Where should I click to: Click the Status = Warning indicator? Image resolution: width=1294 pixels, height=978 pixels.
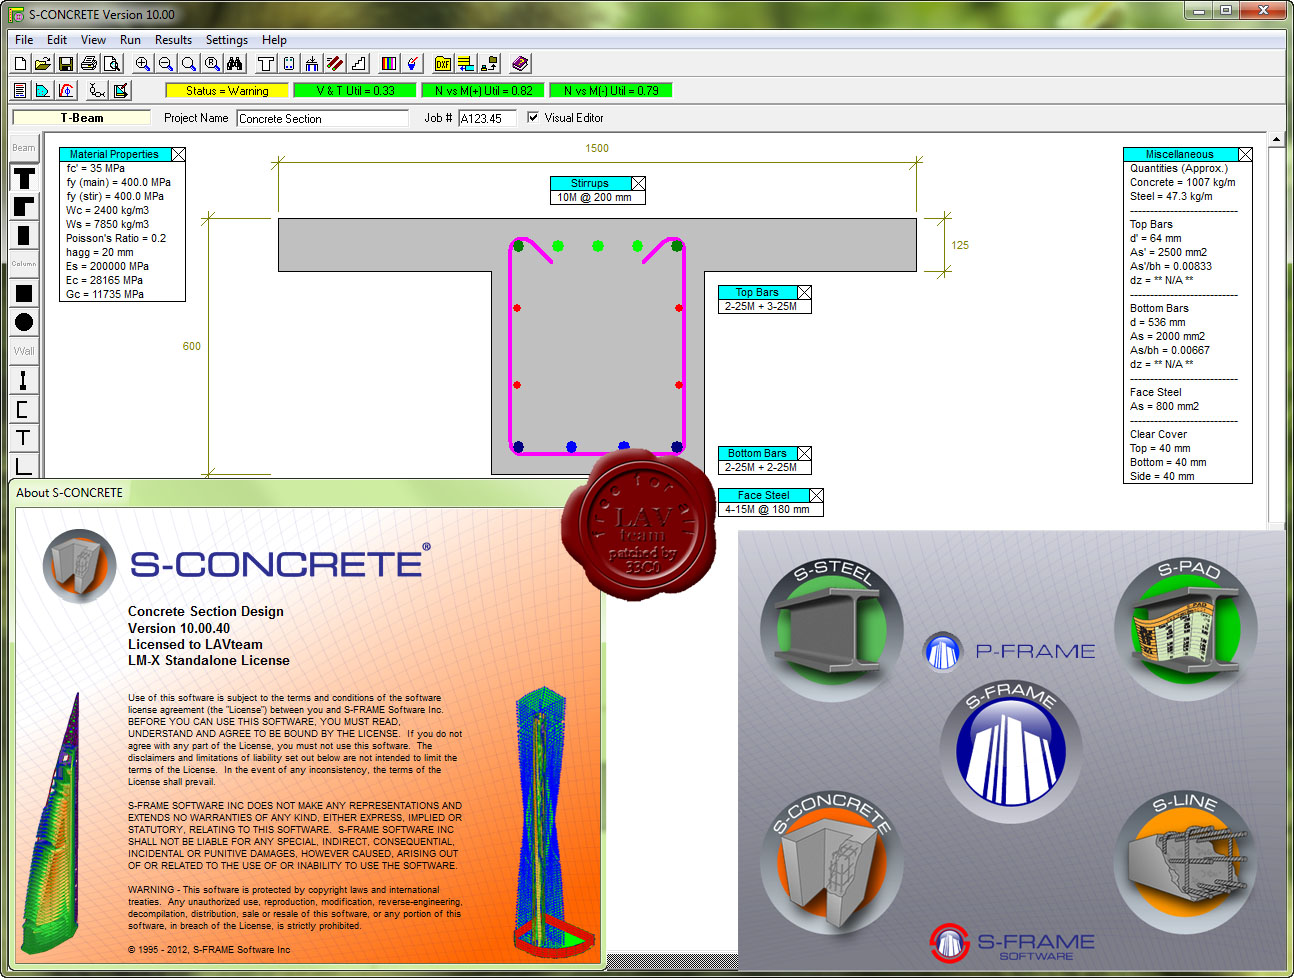coord(227,90)
